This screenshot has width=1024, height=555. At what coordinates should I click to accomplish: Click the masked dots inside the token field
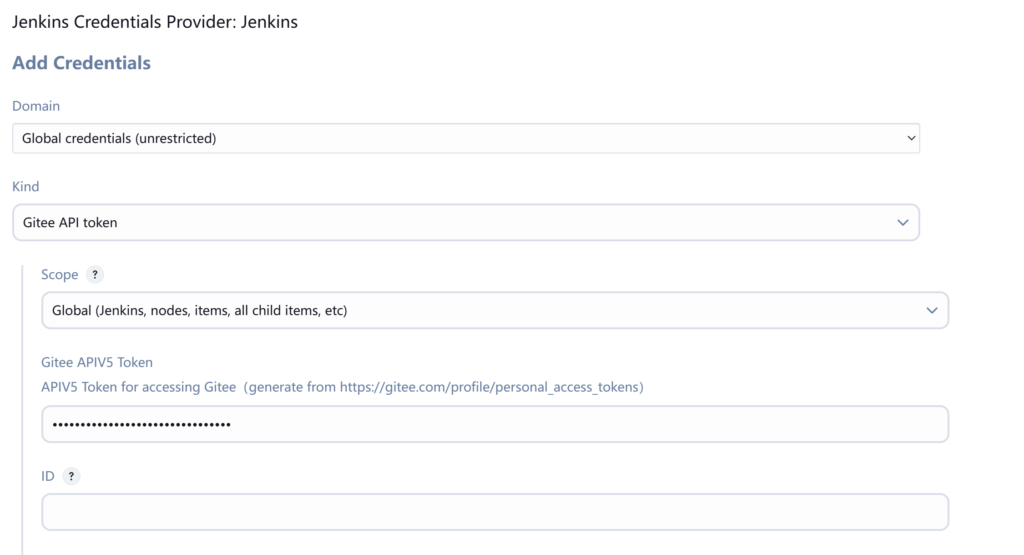(141, 425)
